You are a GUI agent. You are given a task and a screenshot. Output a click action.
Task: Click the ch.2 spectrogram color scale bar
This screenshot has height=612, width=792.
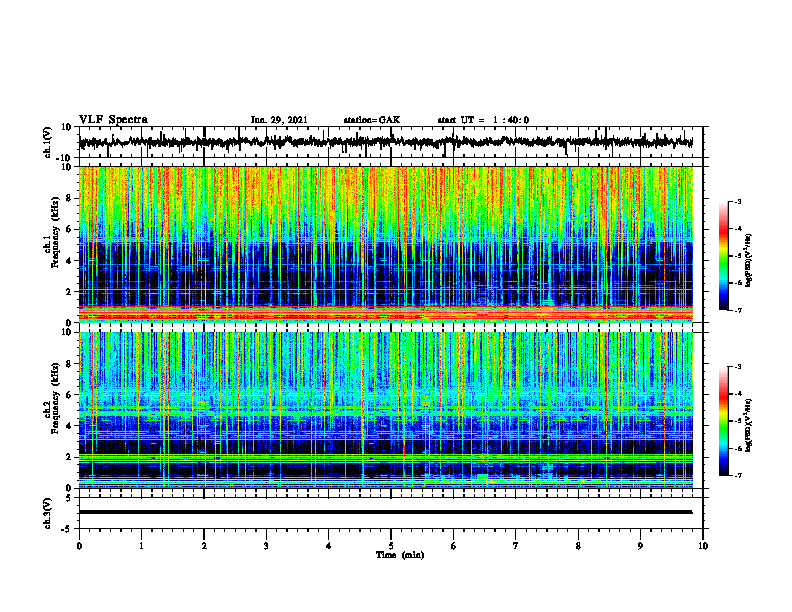(x=724, y=421)
